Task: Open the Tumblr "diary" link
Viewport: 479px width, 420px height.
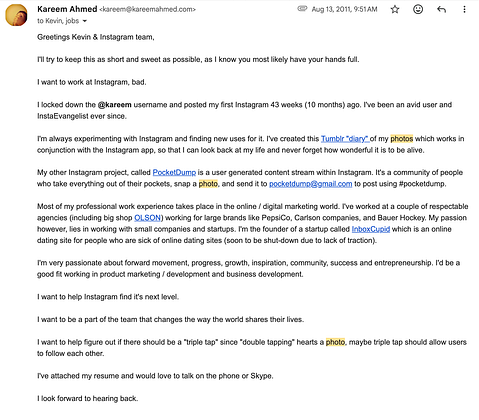Action: (x=345, y=138)
